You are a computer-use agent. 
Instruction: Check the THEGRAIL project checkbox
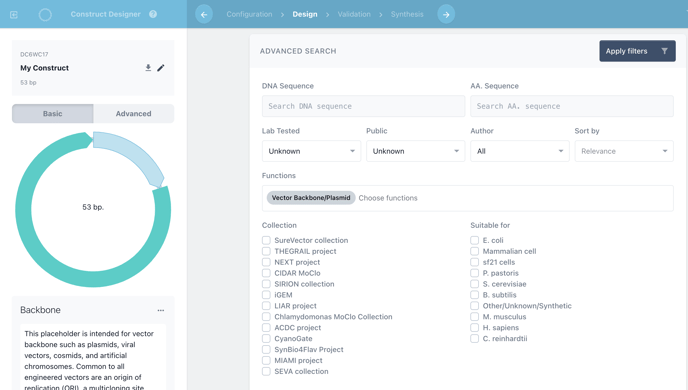pos(266,251)
